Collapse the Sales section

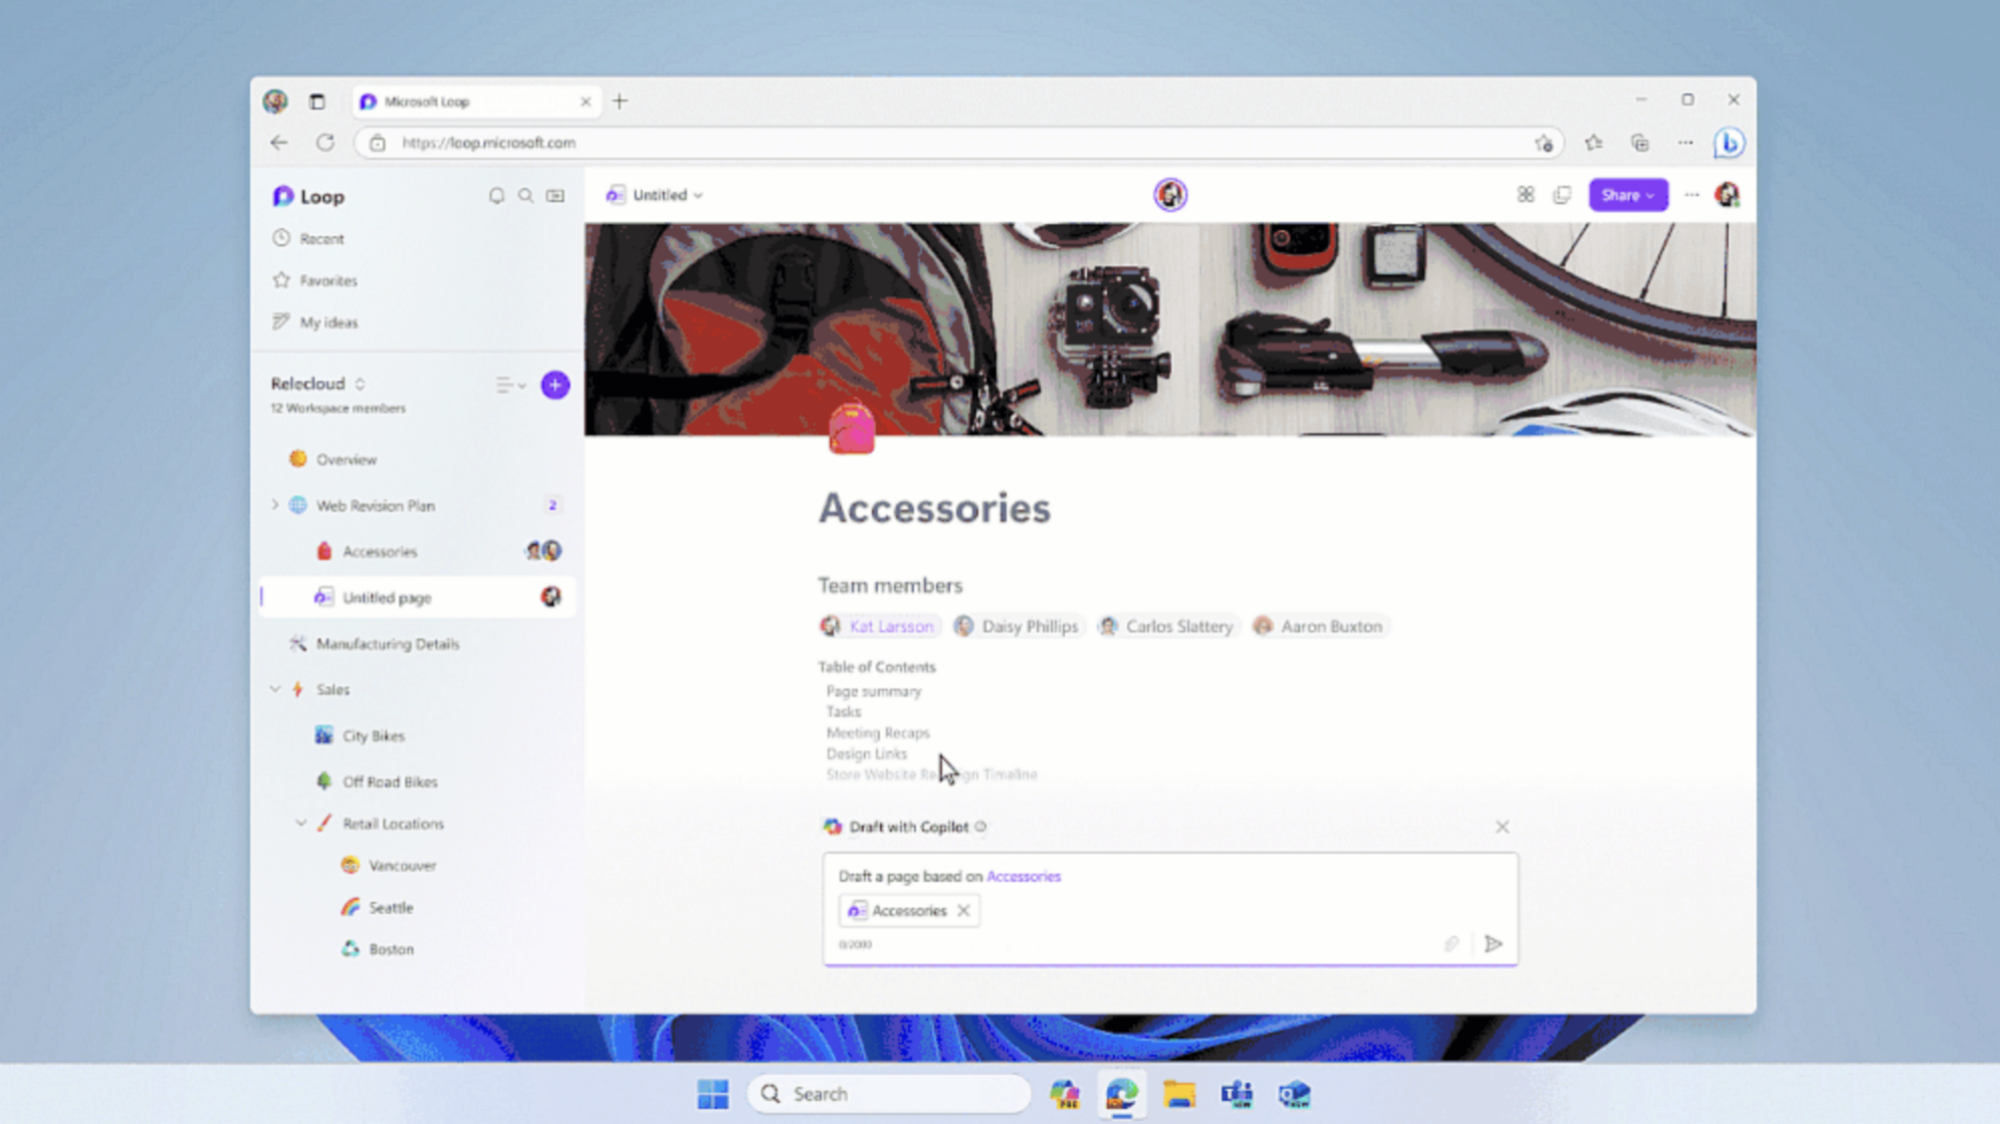pyautogui.click(x=275, y=689)
